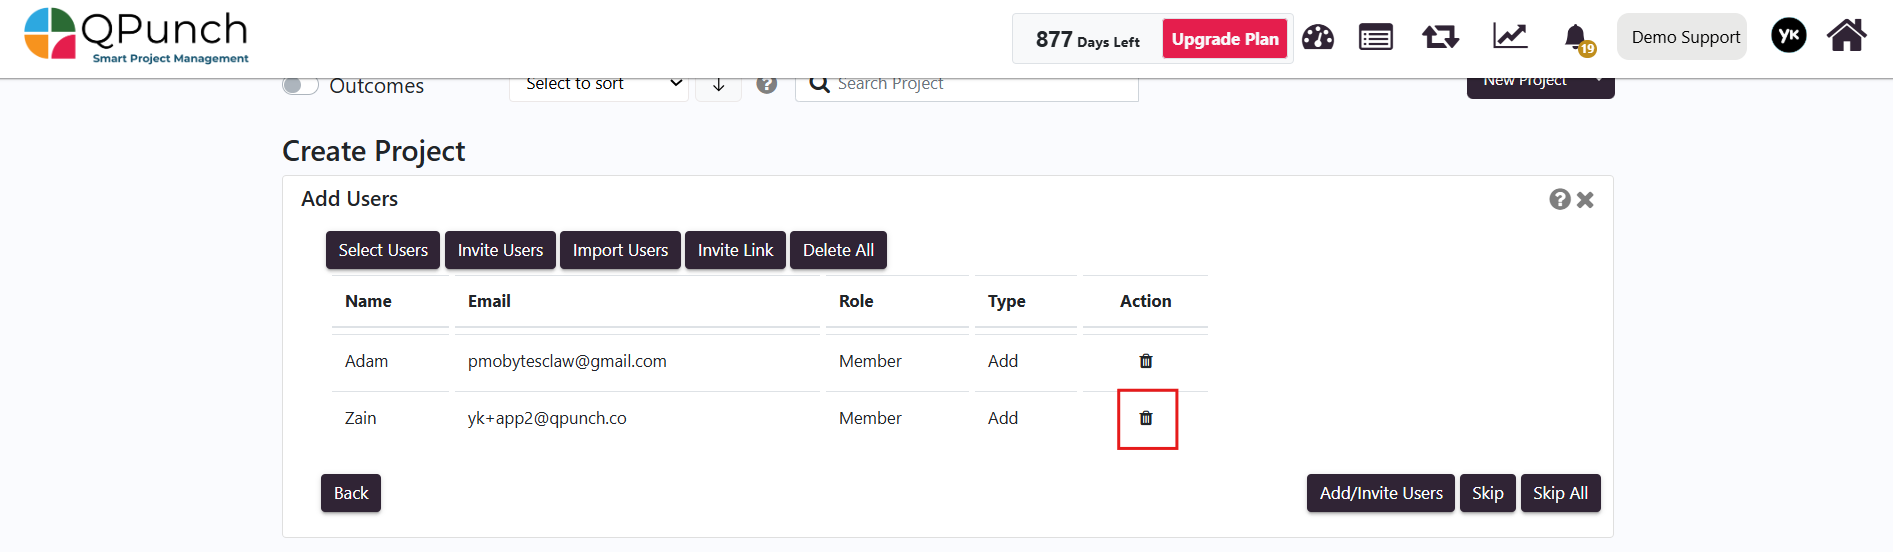Open the YK user avatar menu

(1789, 36)
